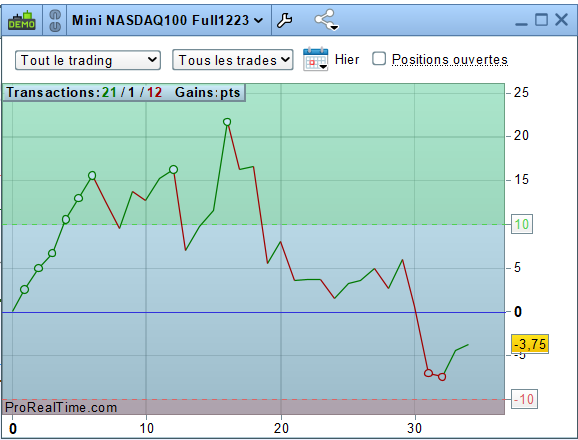This screenshot has width=578, height=440.
Task: Click the 'Hier' date label
Action: (x=347, y=59)
